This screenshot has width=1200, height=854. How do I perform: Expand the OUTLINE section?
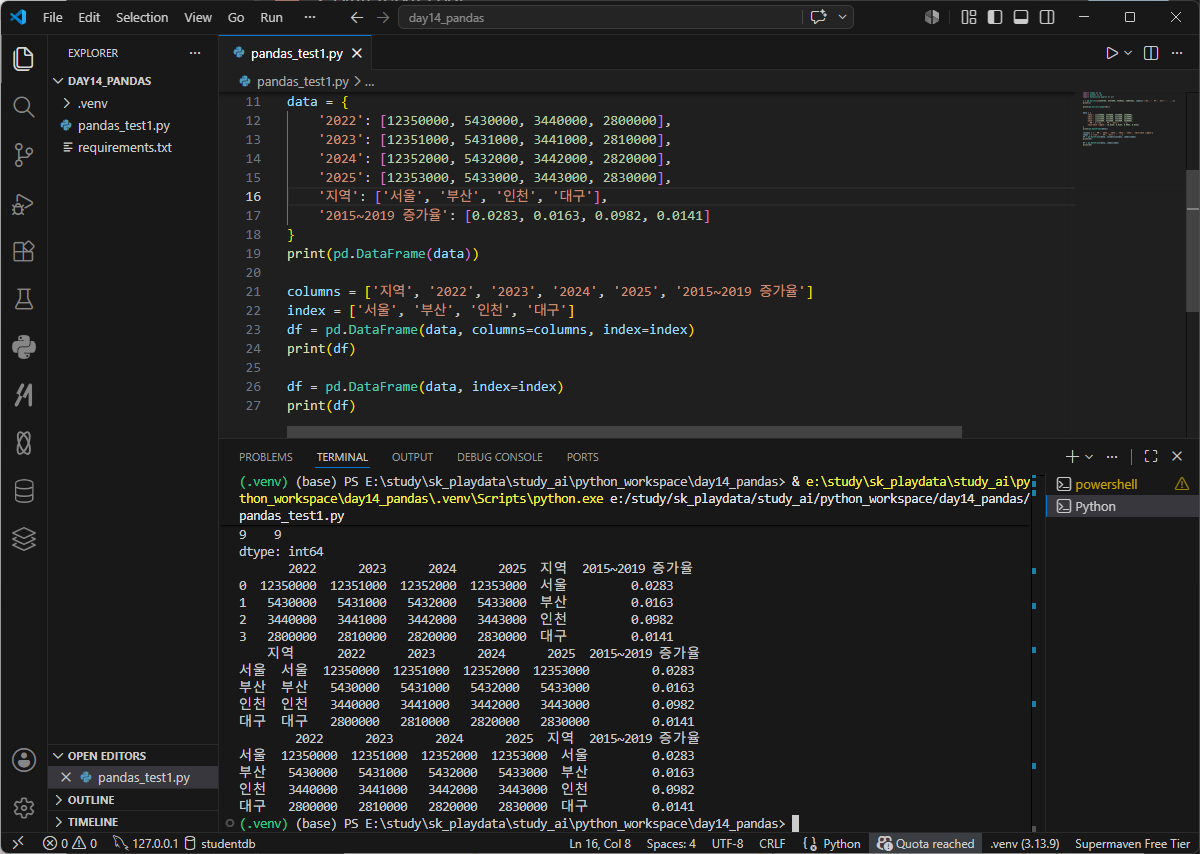coord(133,800)
